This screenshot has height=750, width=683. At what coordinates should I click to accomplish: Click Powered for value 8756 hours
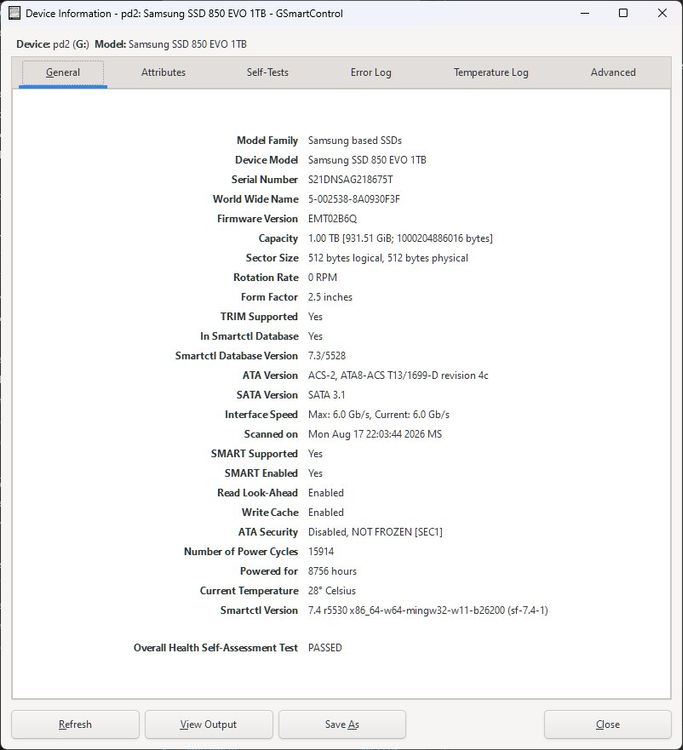click(332, 572)
